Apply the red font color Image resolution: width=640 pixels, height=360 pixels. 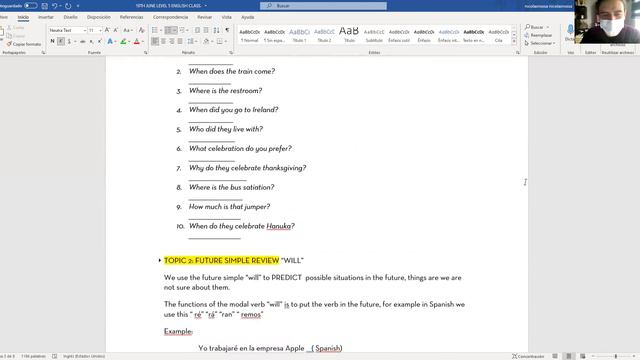(137, 41)
